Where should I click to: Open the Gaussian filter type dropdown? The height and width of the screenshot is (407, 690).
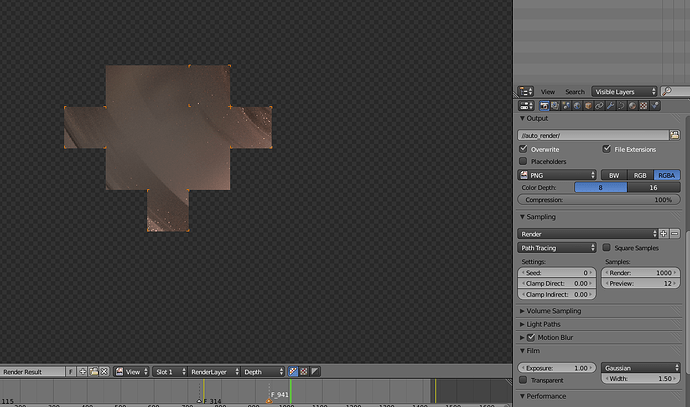click(641, 368)
